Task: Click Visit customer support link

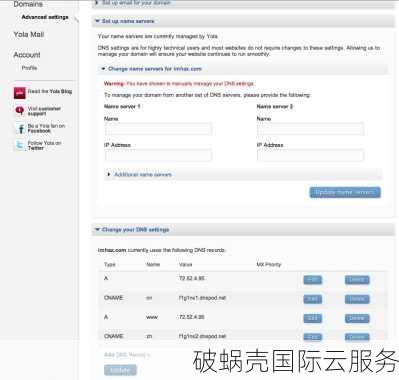Action: point(44,111)
